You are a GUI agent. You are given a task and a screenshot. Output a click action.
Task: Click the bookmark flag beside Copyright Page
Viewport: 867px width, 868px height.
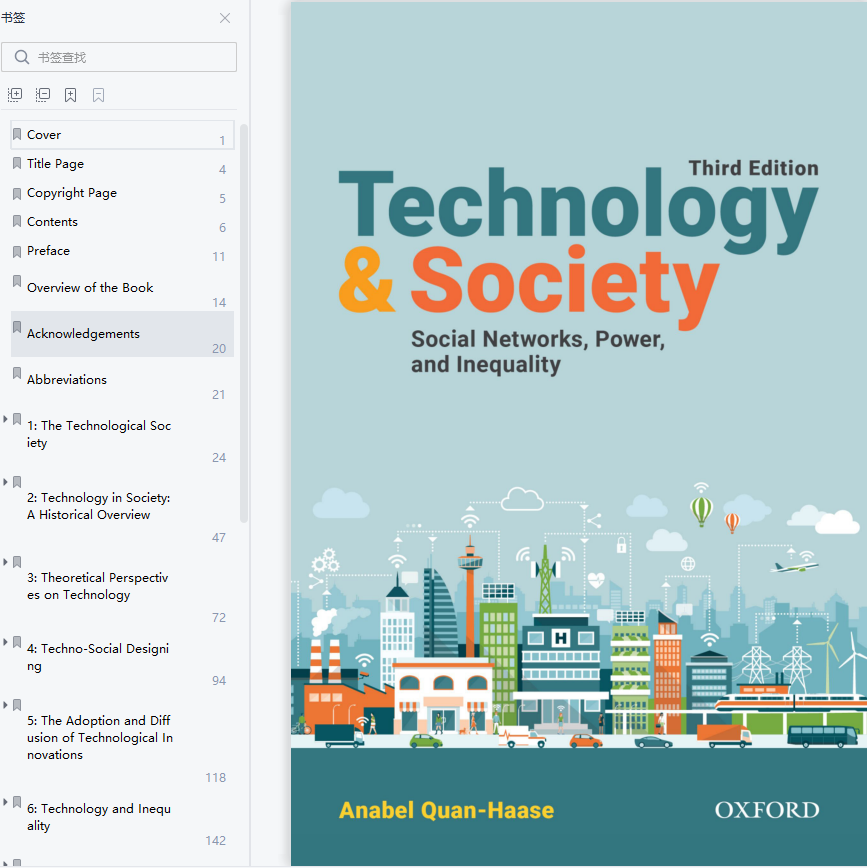coord(17,193)
